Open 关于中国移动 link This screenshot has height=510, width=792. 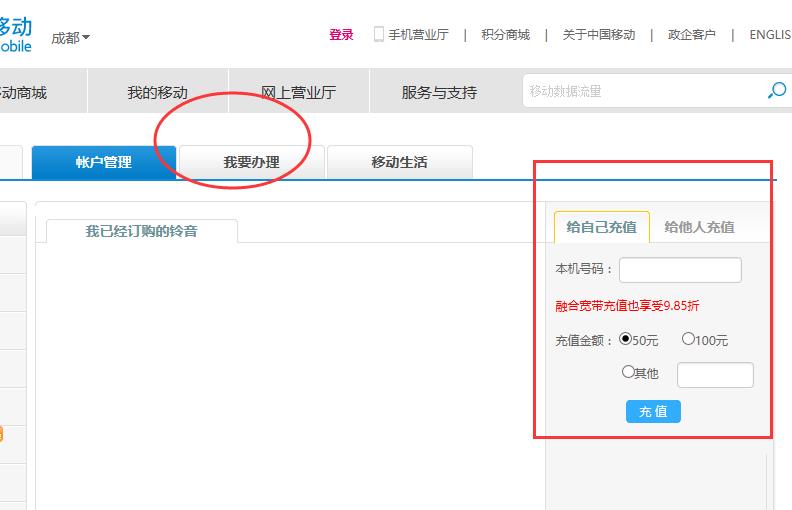coord(599,34)
